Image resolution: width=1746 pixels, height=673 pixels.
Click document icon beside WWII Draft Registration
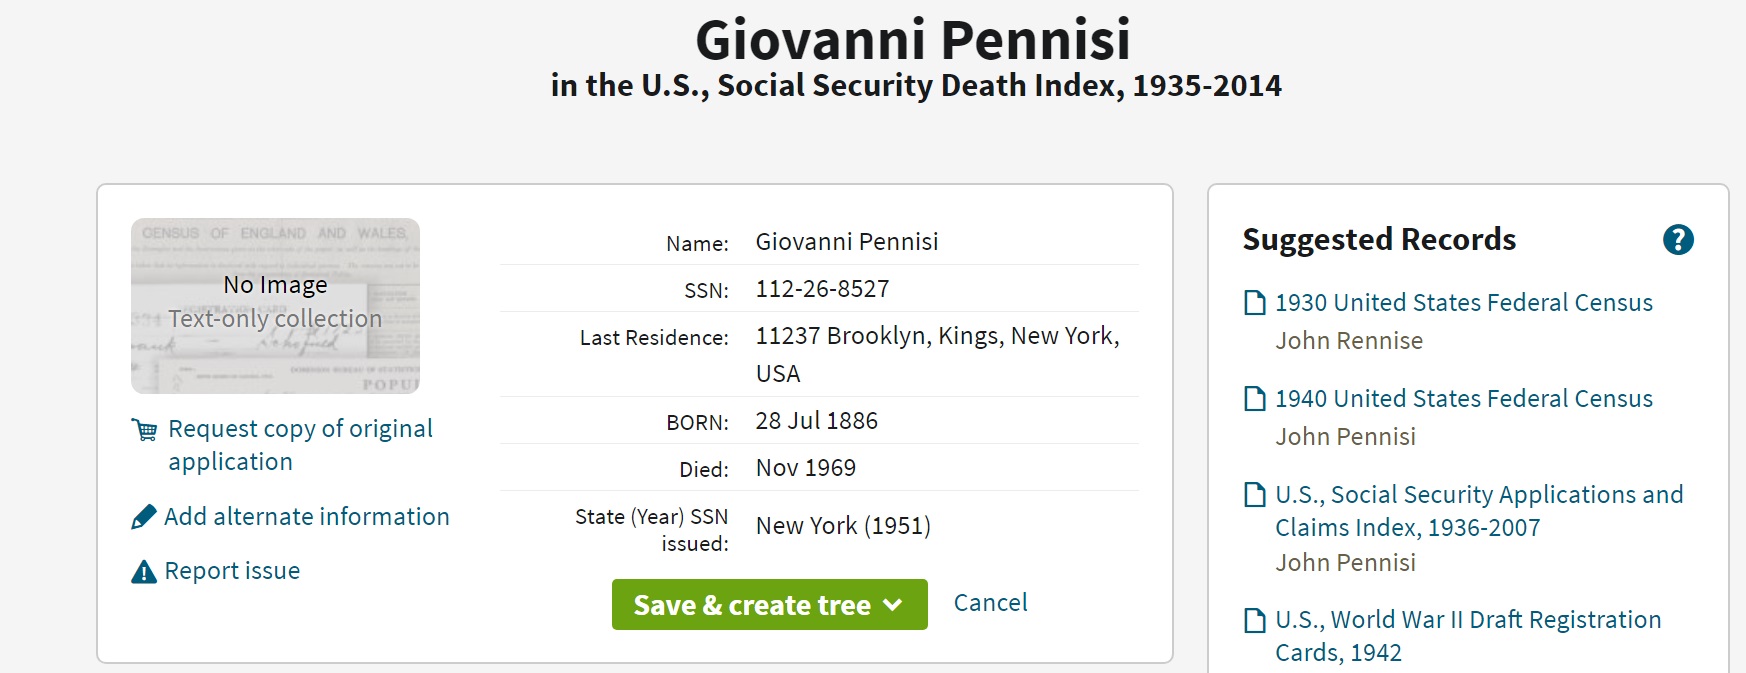tap(1254, 620)
